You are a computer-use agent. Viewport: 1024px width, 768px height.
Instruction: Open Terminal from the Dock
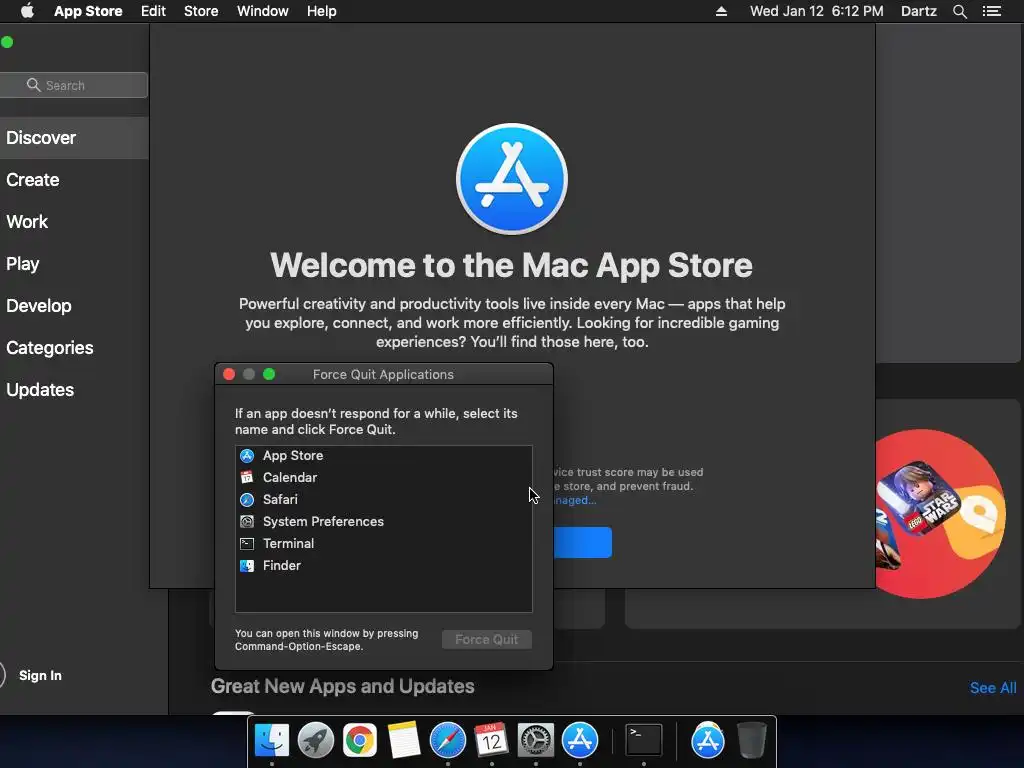click(644, 740)
